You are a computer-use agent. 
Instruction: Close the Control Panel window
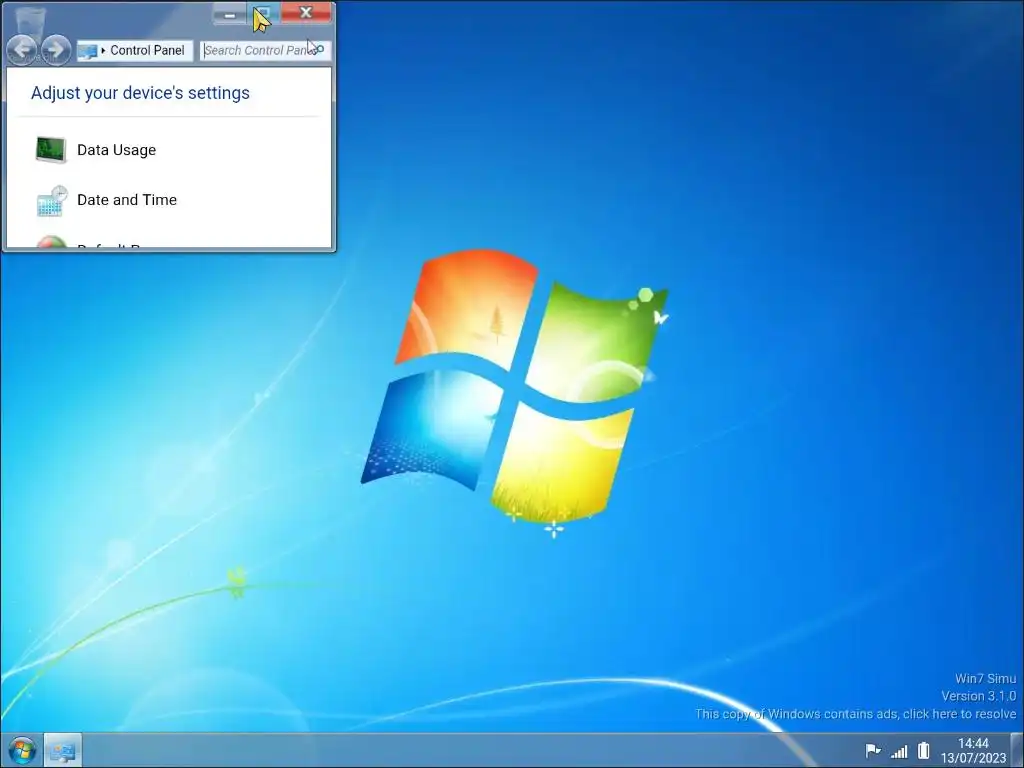pos(306,13)
